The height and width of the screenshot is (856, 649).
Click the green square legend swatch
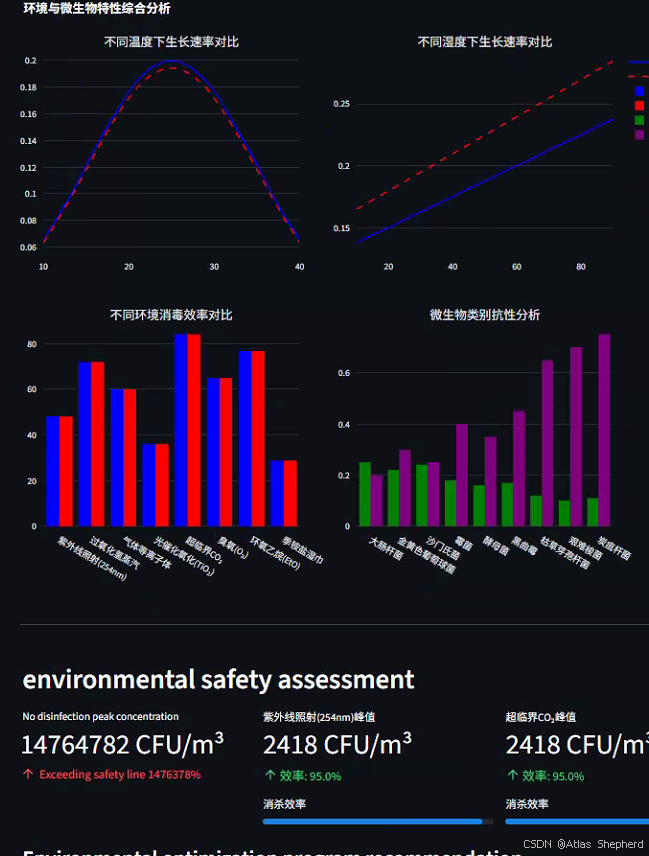(640, 120)
